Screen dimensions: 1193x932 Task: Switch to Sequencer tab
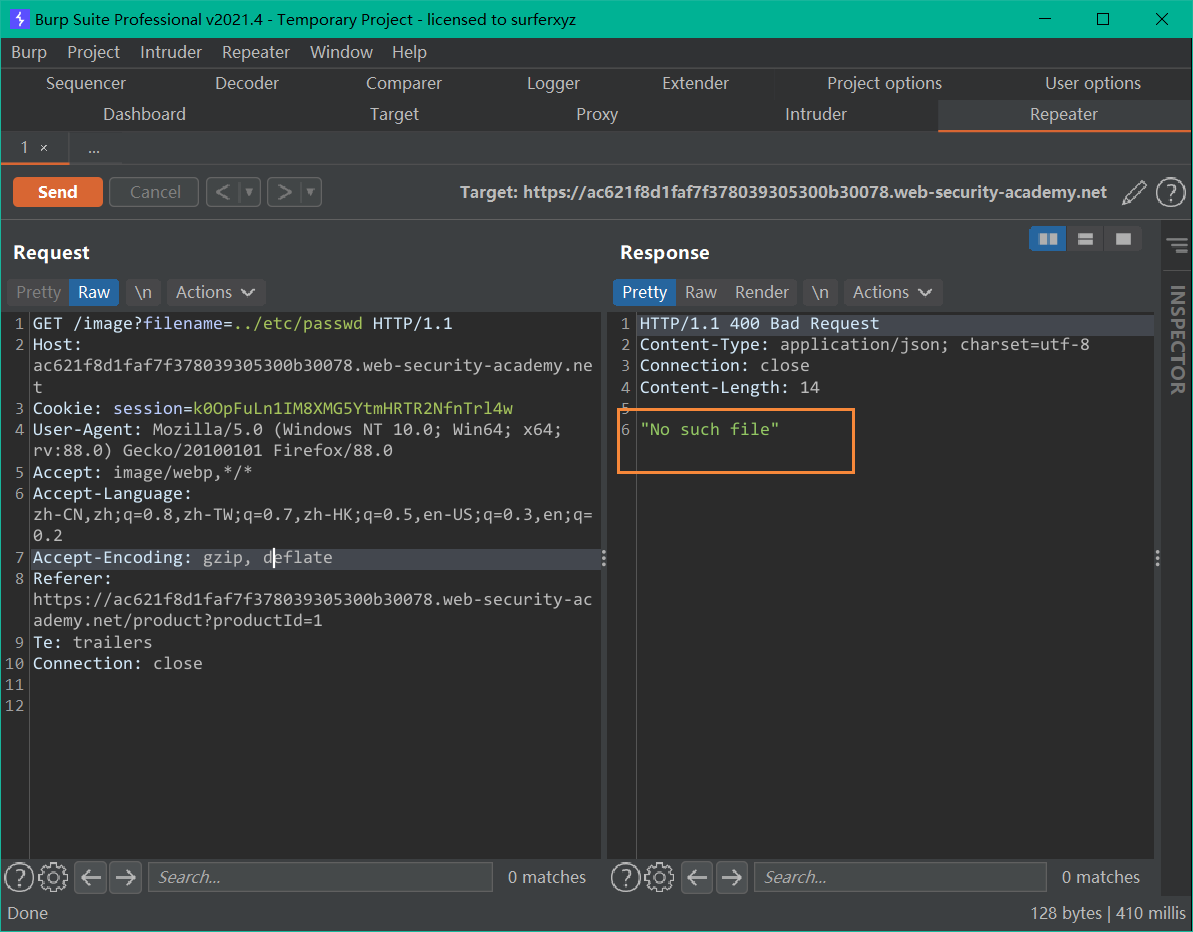click(86, 84)
